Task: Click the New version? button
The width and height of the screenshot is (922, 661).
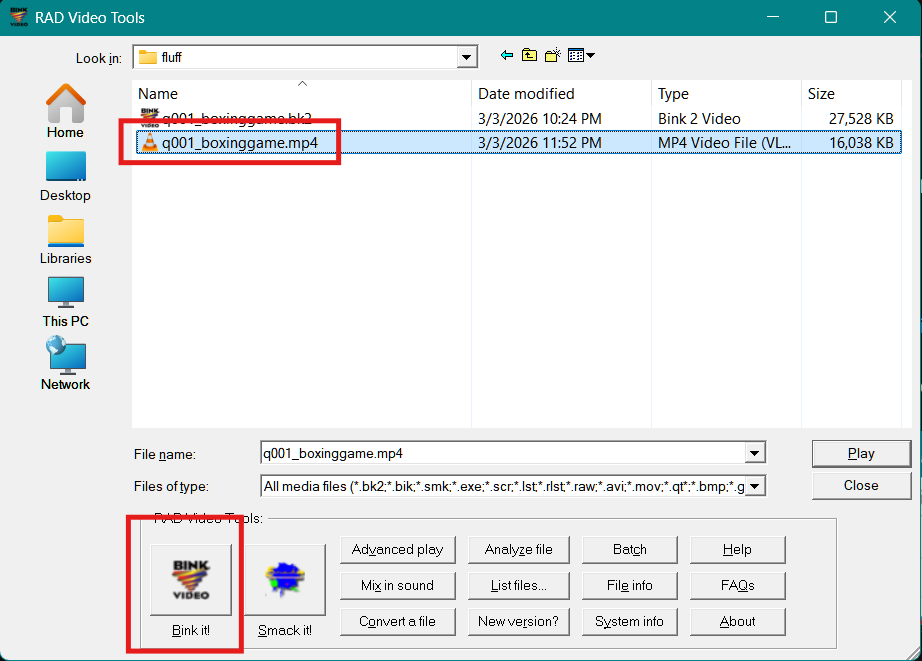Action: [519, 621]
